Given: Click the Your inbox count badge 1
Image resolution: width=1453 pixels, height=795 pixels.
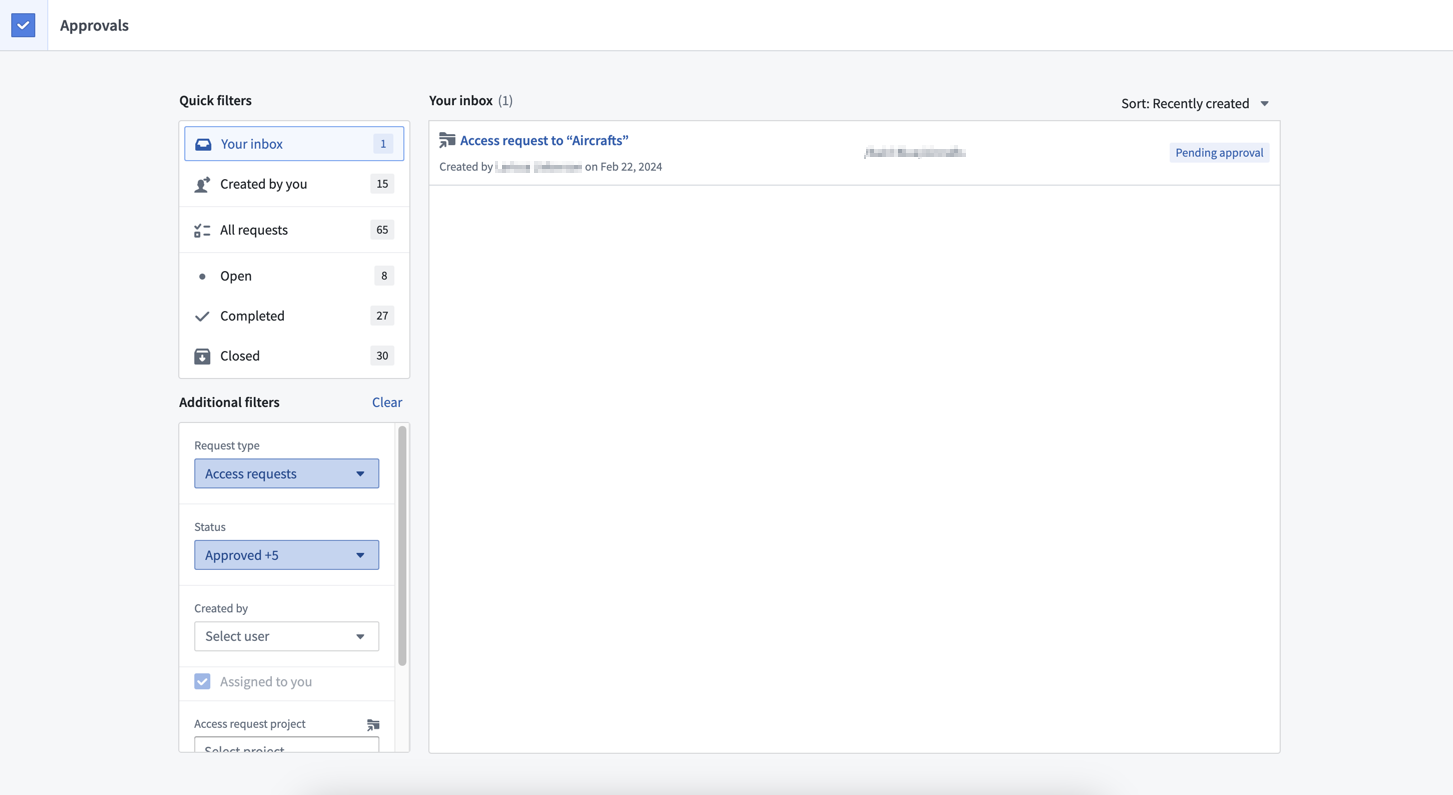Looking at the screenshot, I should 383,144.
